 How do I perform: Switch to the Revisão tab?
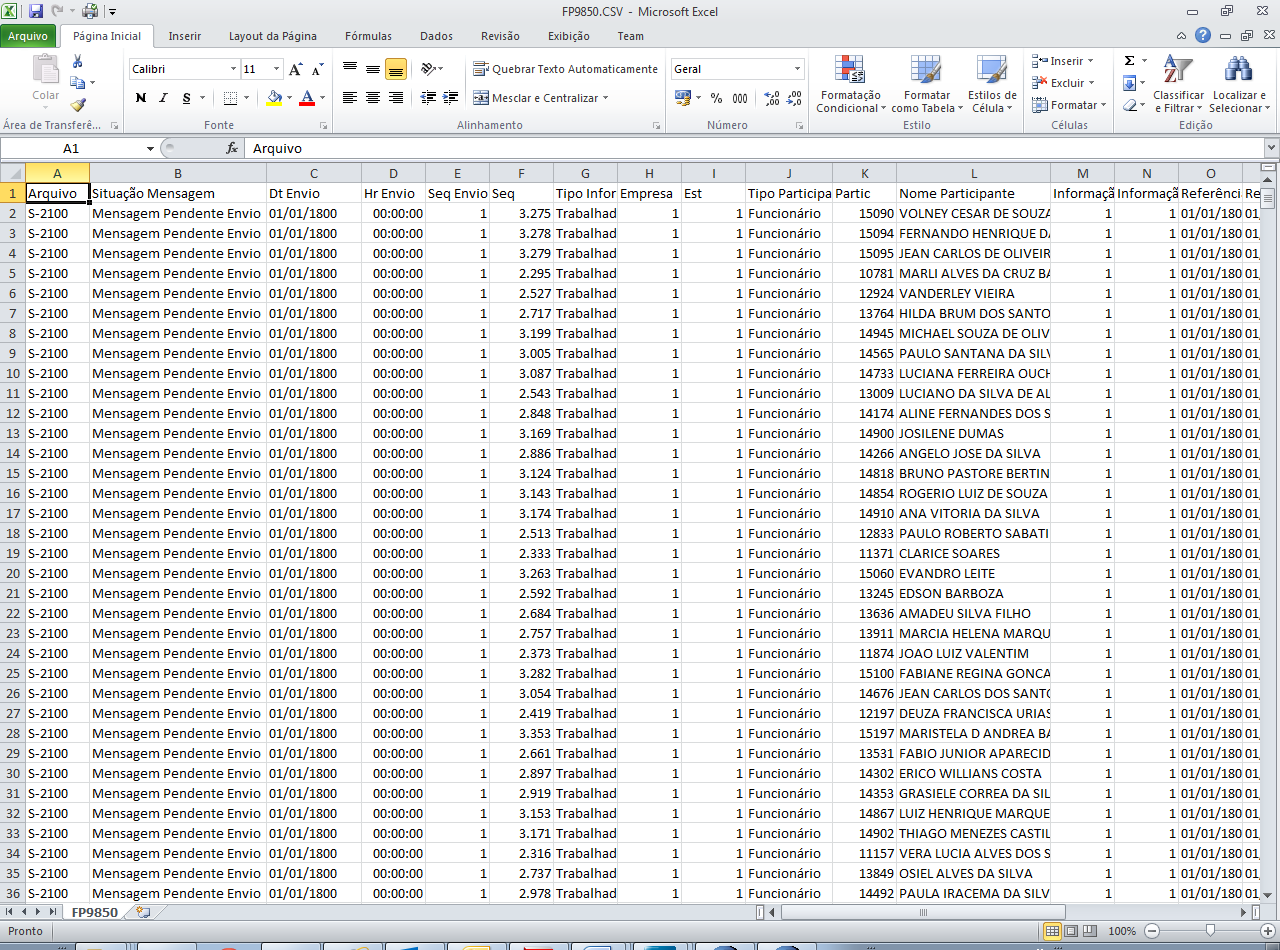click(500, 36)
